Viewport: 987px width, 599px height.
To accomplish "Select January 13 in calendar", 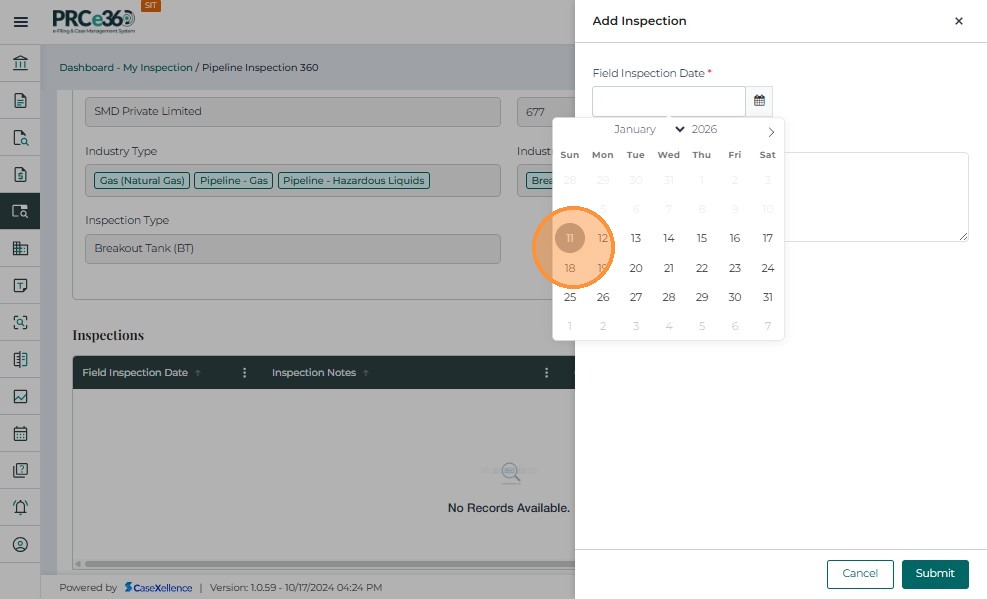I will [x=636, y=238].
